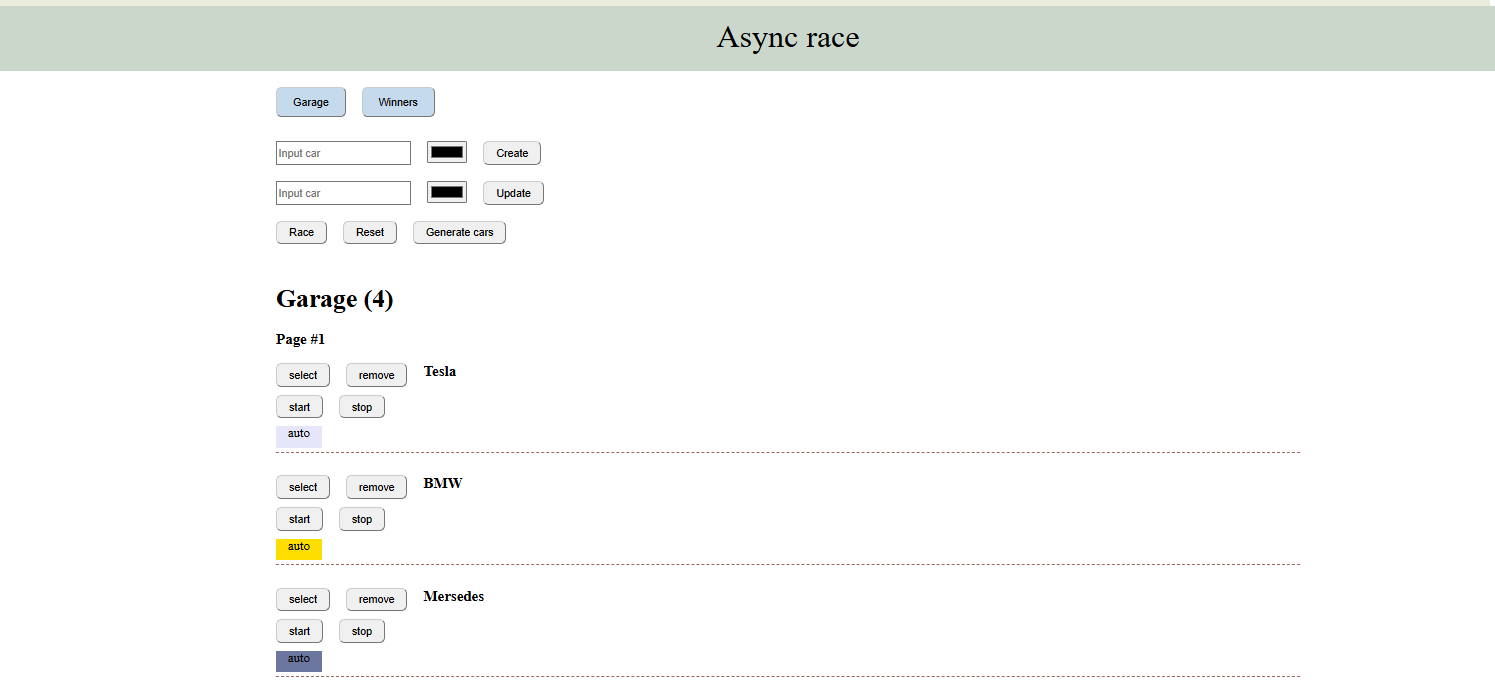Select the BMW car
1495x699 pixels.
tap(303, 487)
